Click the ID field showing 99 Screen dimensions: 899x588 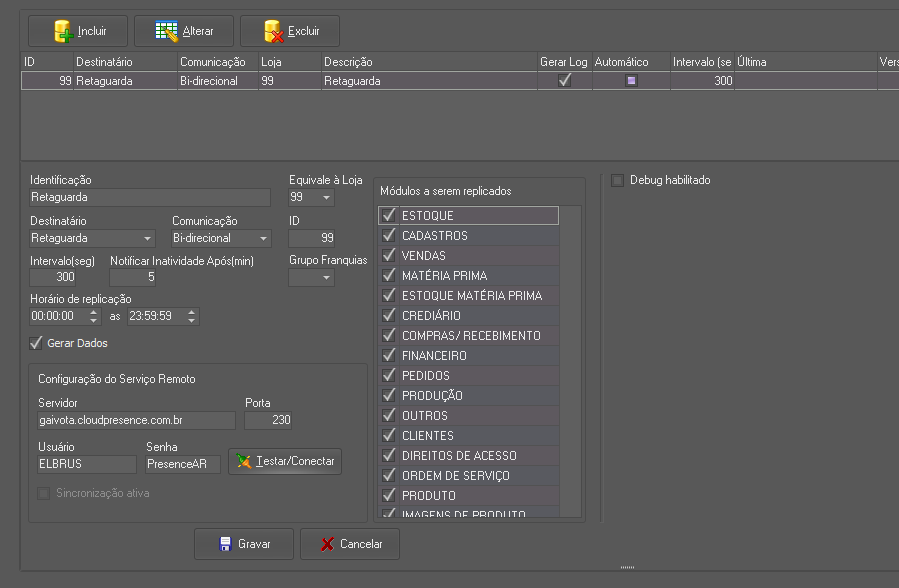[312, 238]
